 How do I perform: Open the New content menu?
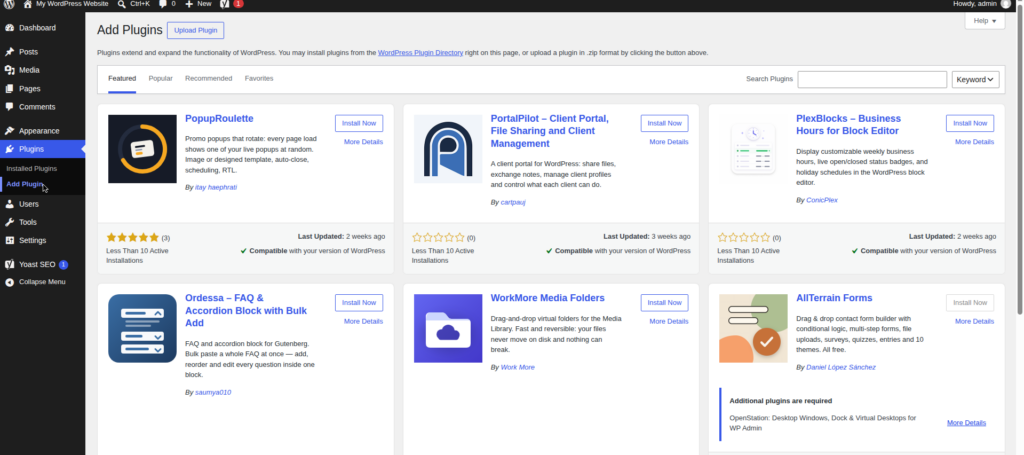coord(199,4)
